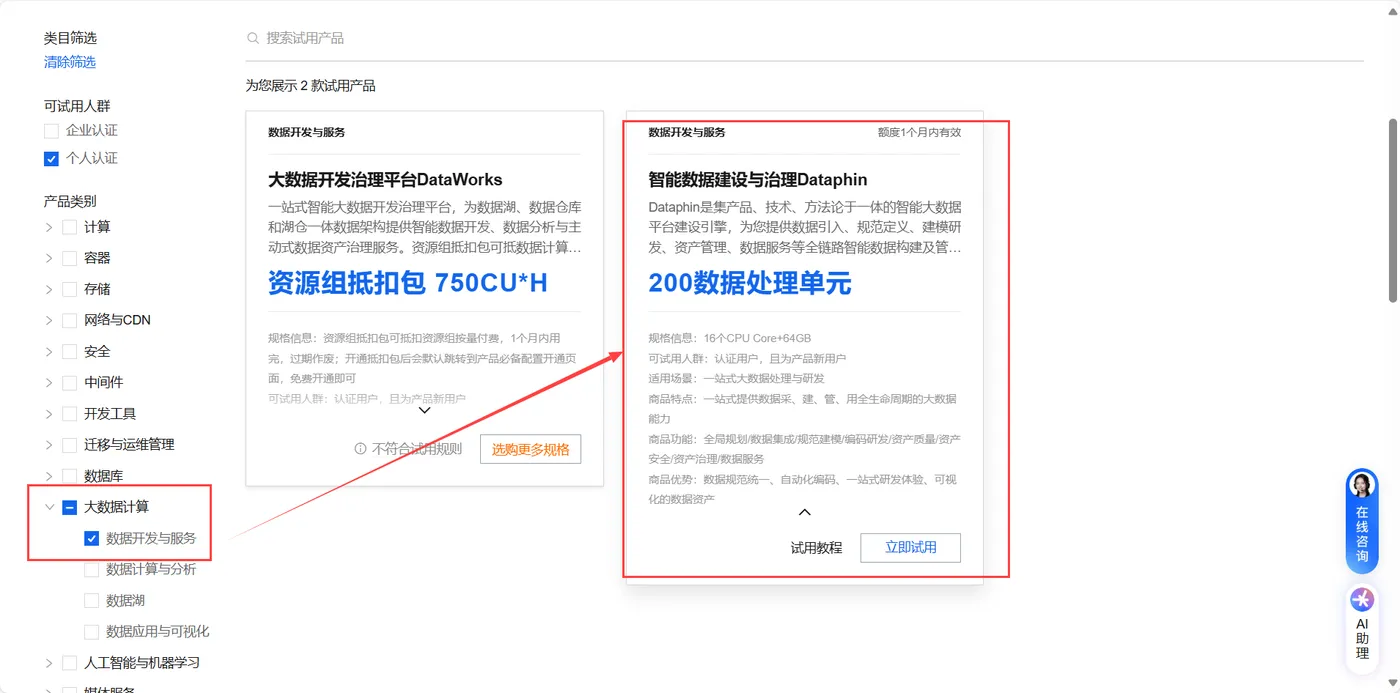Check the 网络与CDN category checkbox

[69, 320]
